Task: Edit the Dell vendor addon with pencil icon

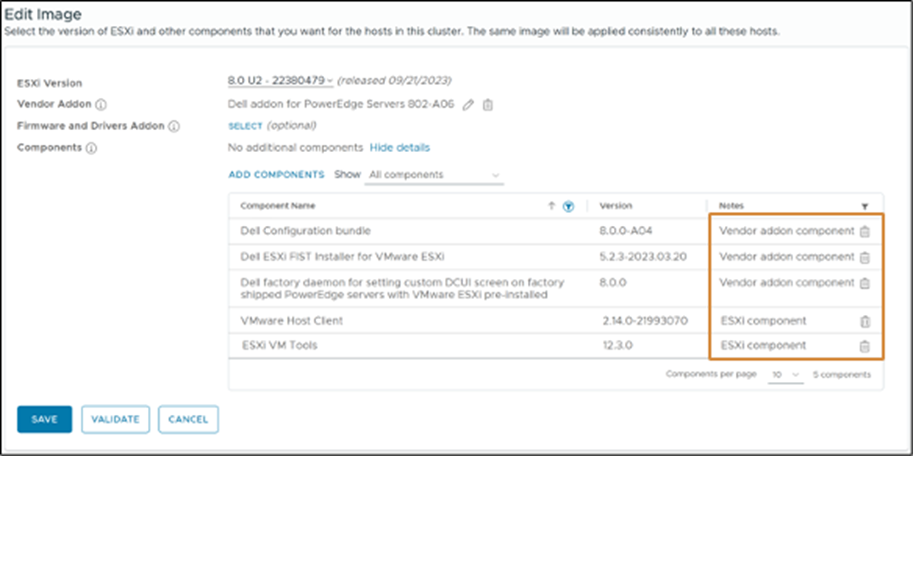Action: coord(468,105)
